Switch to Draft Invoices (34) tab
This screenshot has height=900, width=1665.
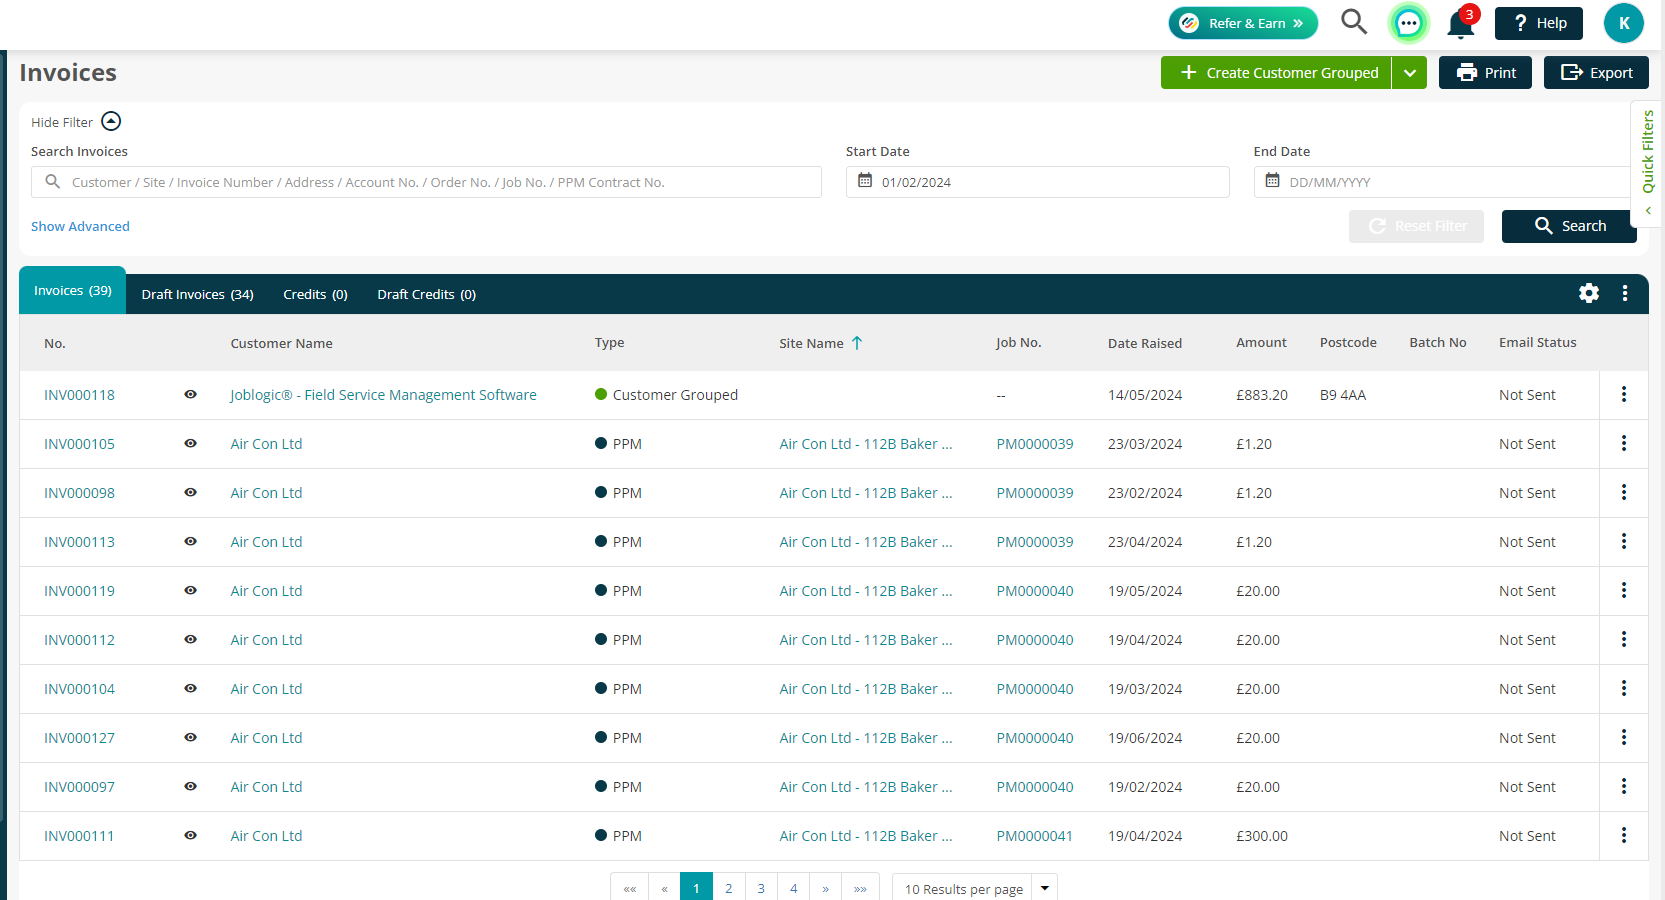[x=197, y=294]
